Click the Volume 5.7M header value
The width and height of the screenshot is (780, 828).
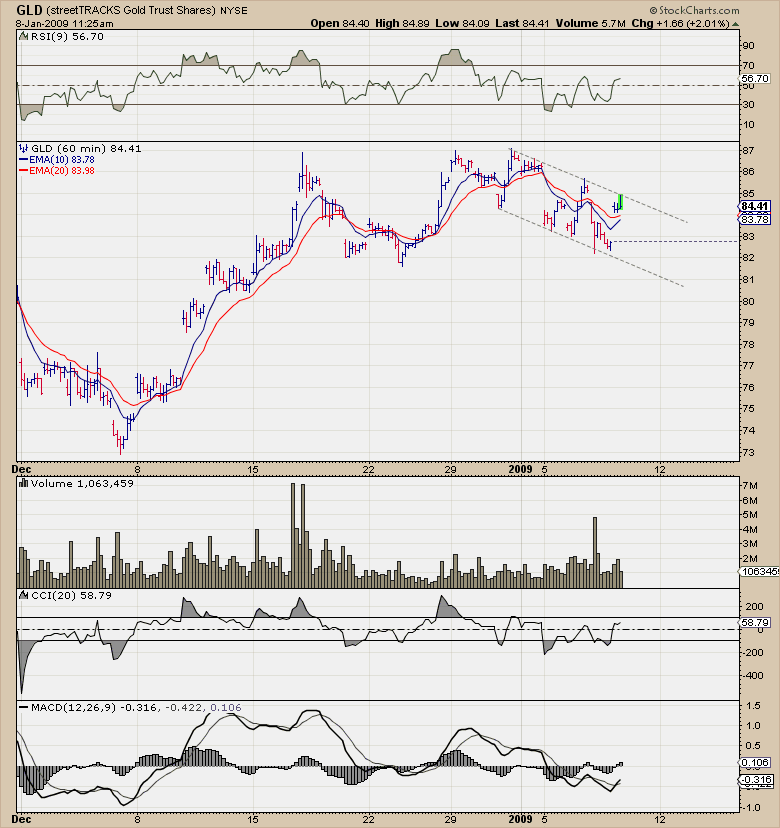tap(590, 23)
